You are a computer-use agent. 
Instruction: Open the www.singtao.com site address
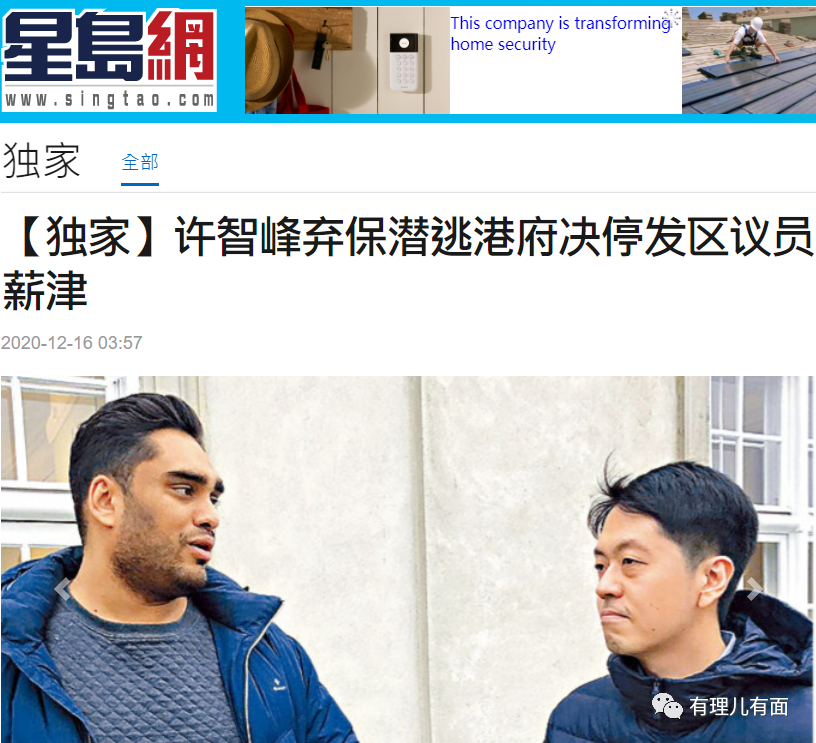[110, 99]
